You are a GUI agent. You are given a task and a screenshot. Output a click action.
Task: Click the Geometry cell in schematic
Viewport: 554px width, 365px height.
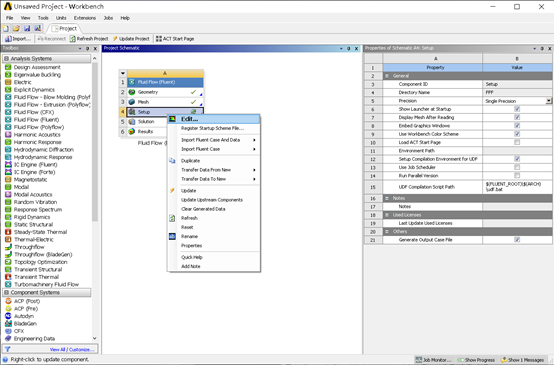point(165,92)
